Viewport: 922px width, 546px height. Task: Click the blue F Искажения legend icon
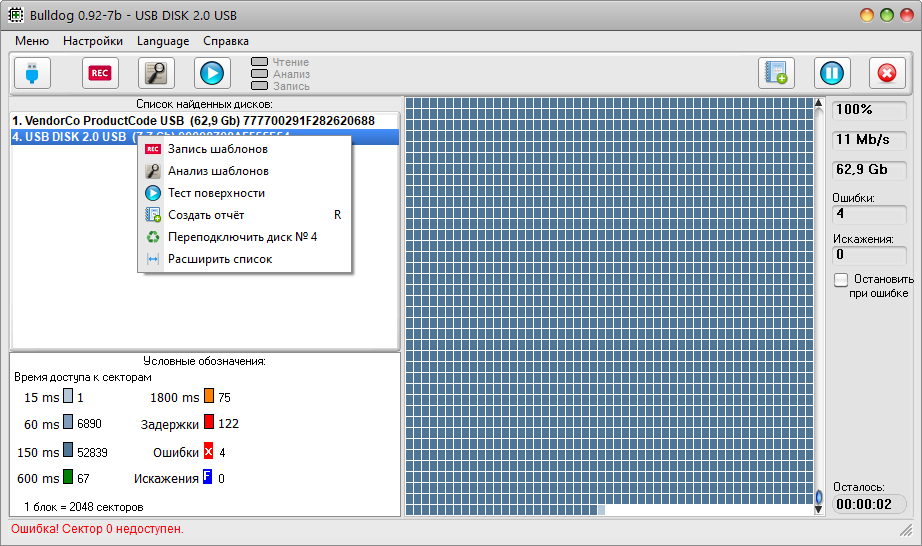coord(208,476)
